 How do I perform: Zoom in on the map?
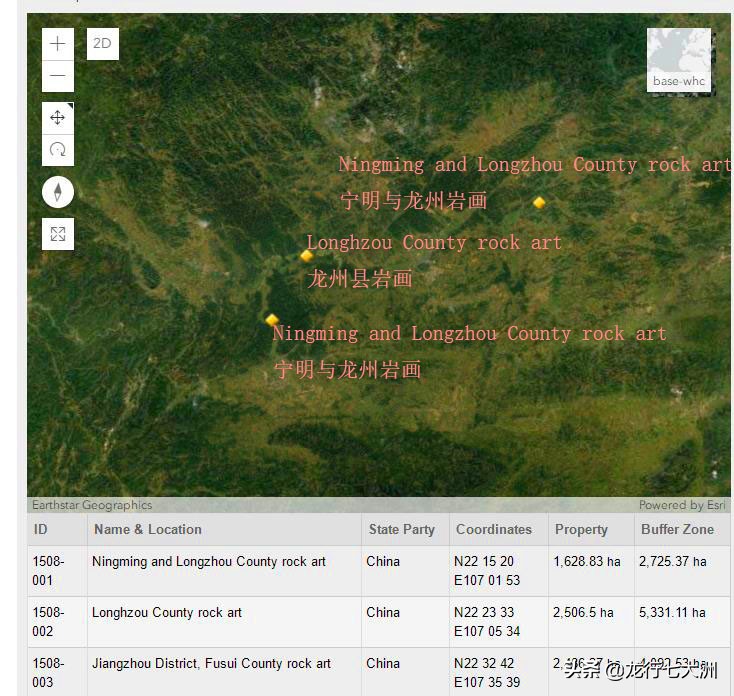(x=58, y=44)
